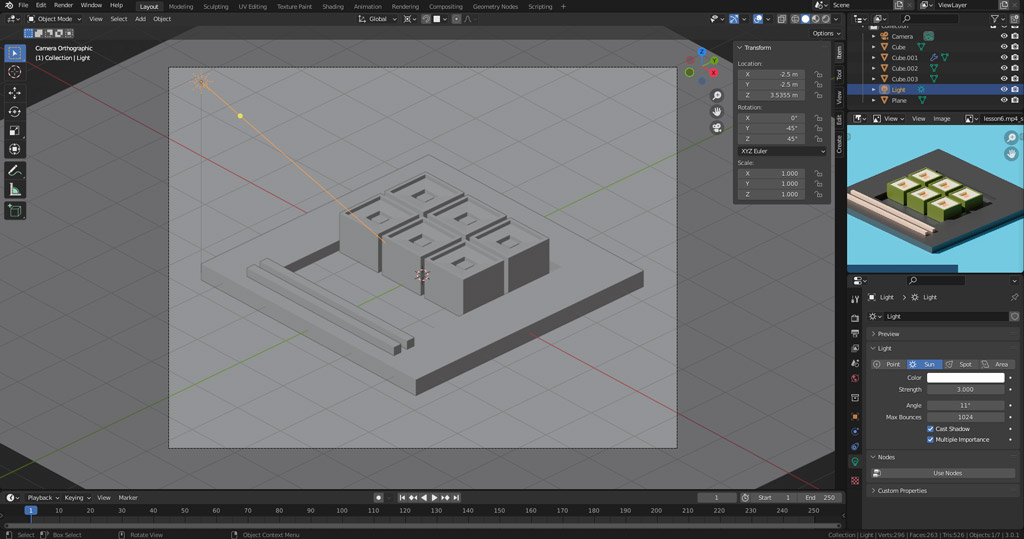The width and height of the screenshot is (1024, 539).
Task: Choose the Add Cube tool
Action: (x=15, y=210)
